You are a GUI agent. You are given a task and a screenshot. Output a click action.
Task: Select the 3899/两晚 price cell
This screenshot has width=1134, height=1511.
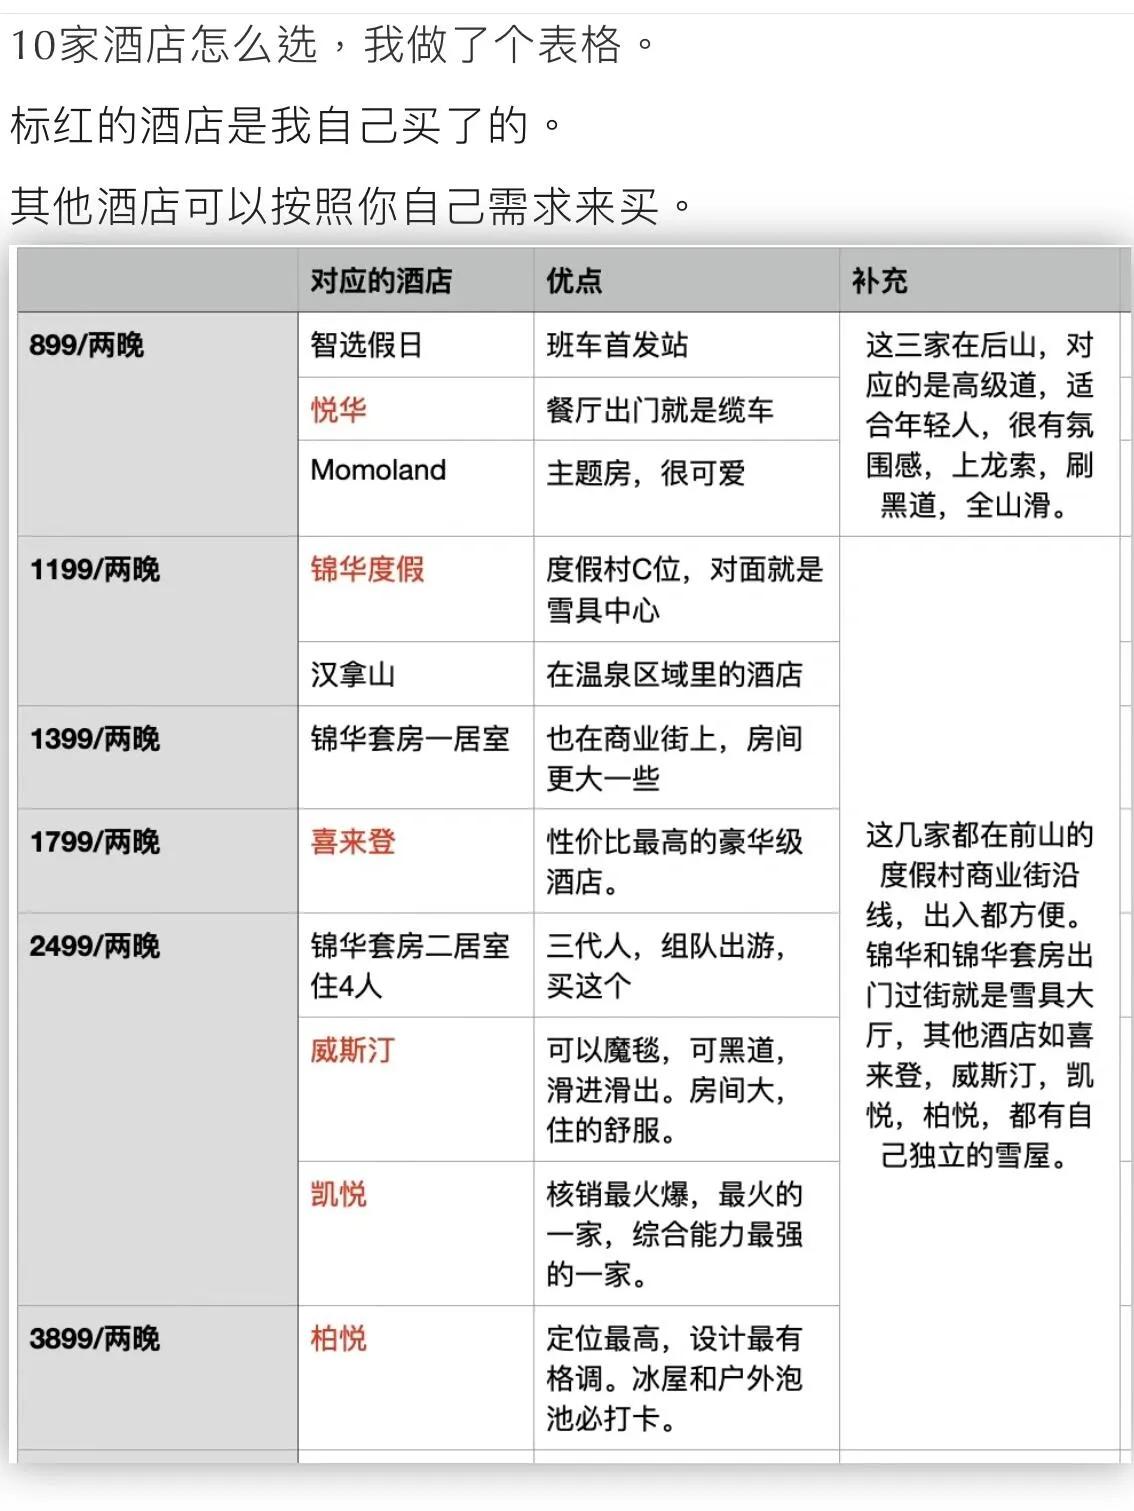[95, 1339]
